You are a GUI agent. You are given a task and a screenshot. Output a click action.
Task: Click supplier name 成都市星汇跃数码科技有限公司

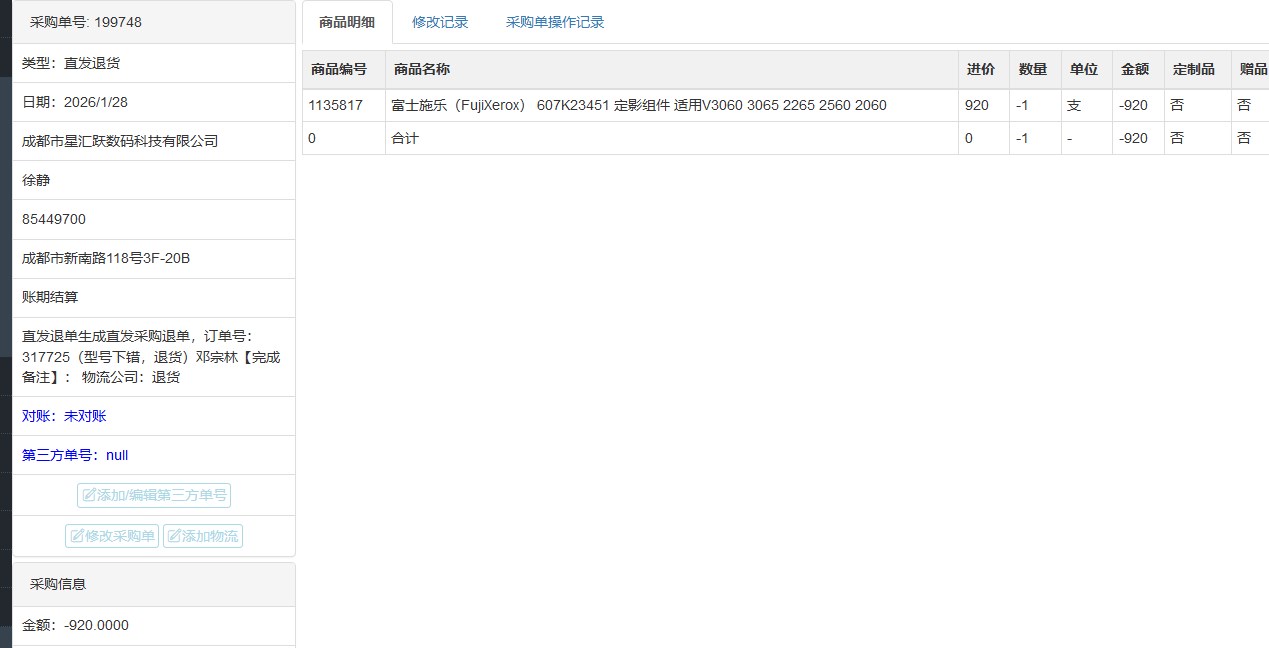click(x=120, y=141)
